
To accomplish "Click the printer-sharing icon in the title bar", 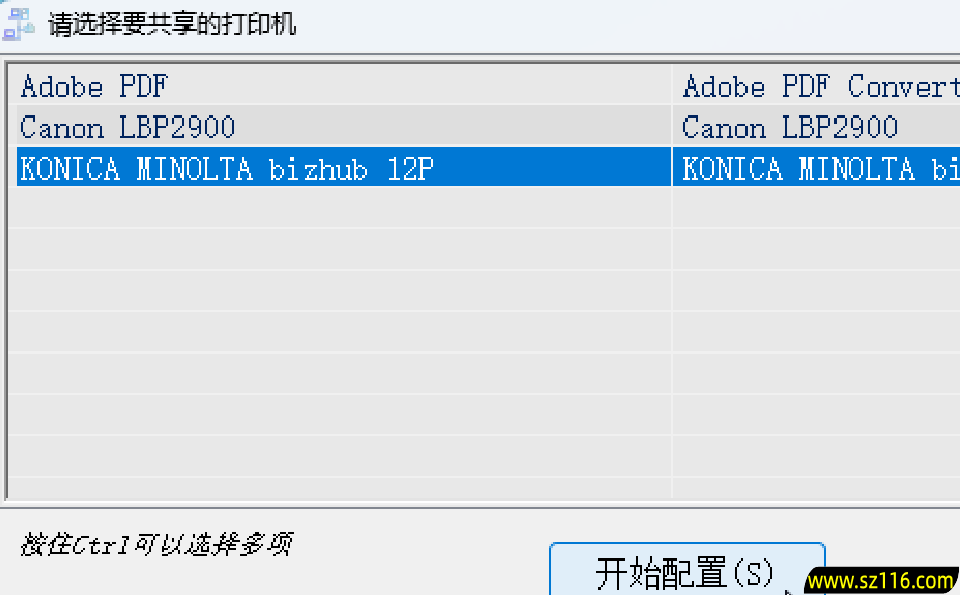I will click(18, 23).
